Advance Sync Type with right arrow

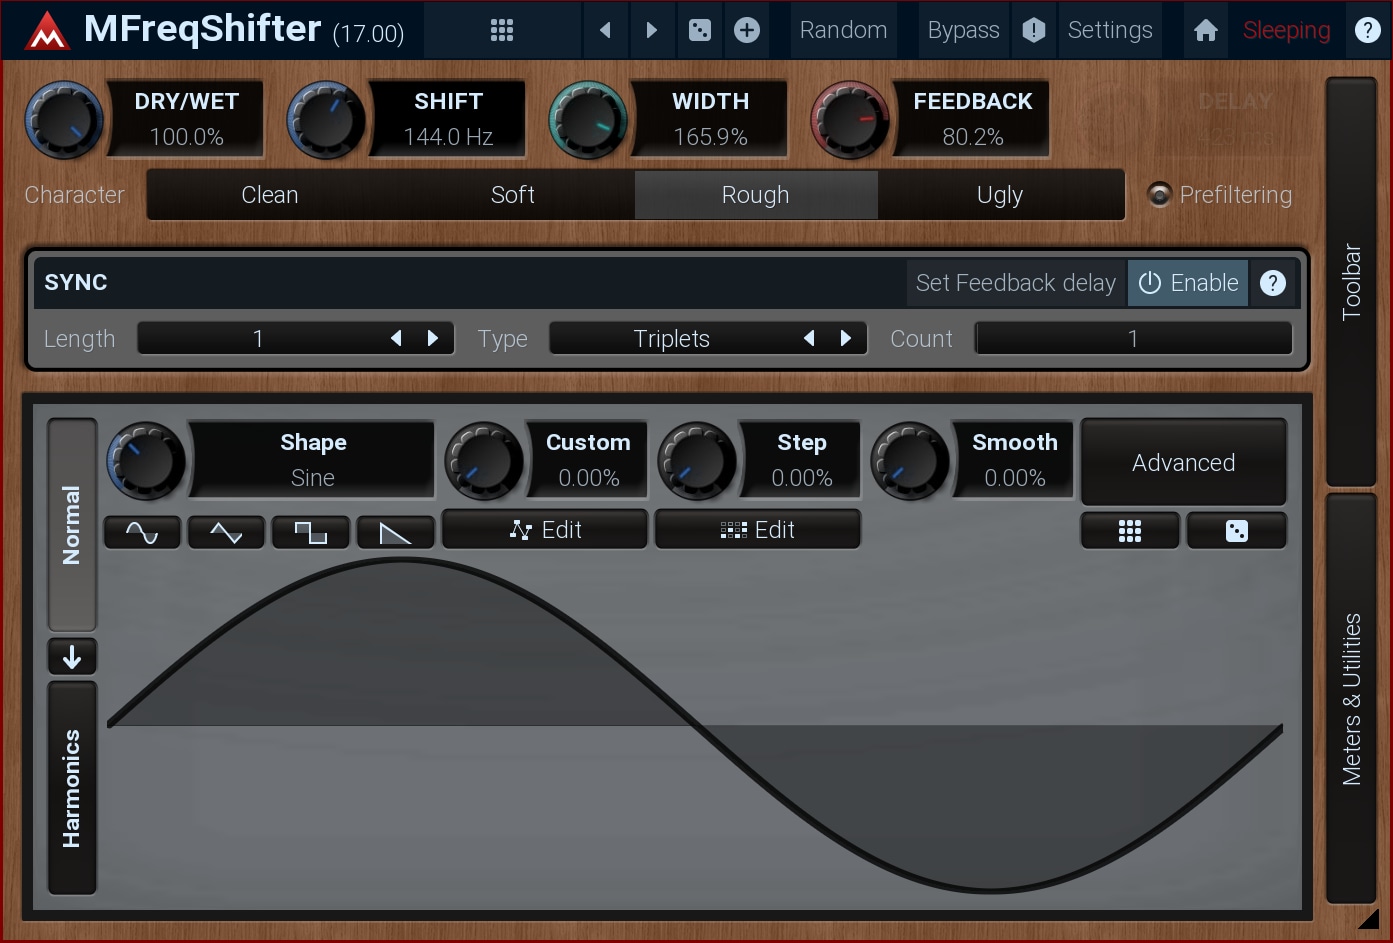(x=846, y=339)
